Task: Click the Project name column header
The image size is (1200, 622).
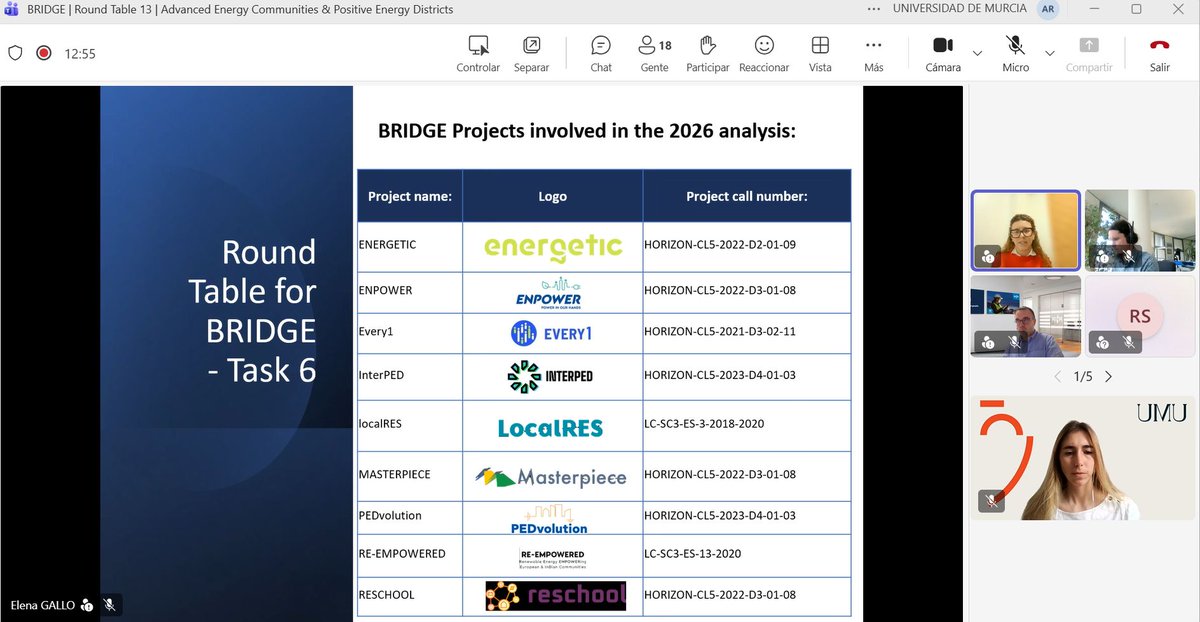Action: (x=410, y=196)
